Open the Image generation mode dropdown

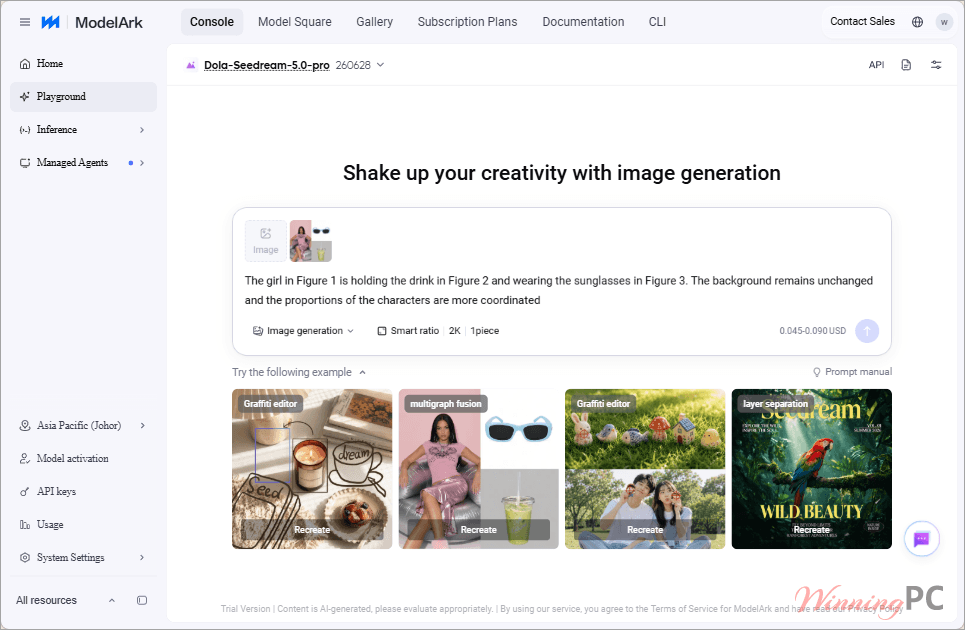pos(303,331)
